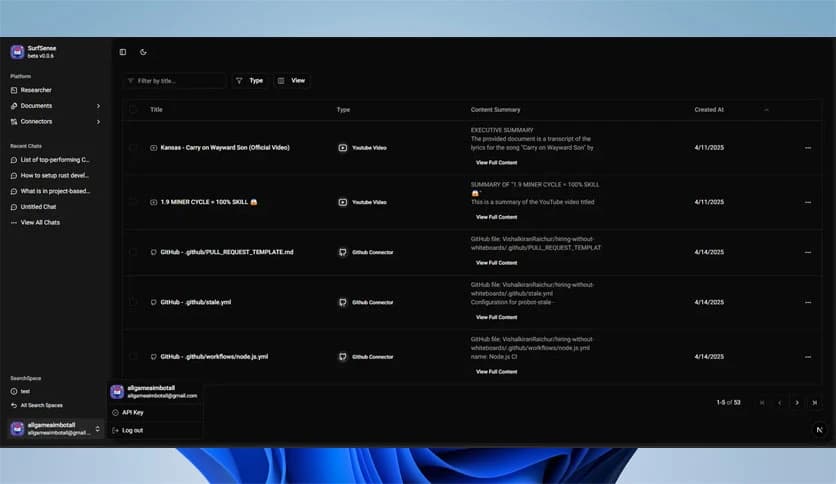The height and width of the screenshot is (484, 836).
Task: Open actions menu for Kansas row
Action: (x=808, y=148)
